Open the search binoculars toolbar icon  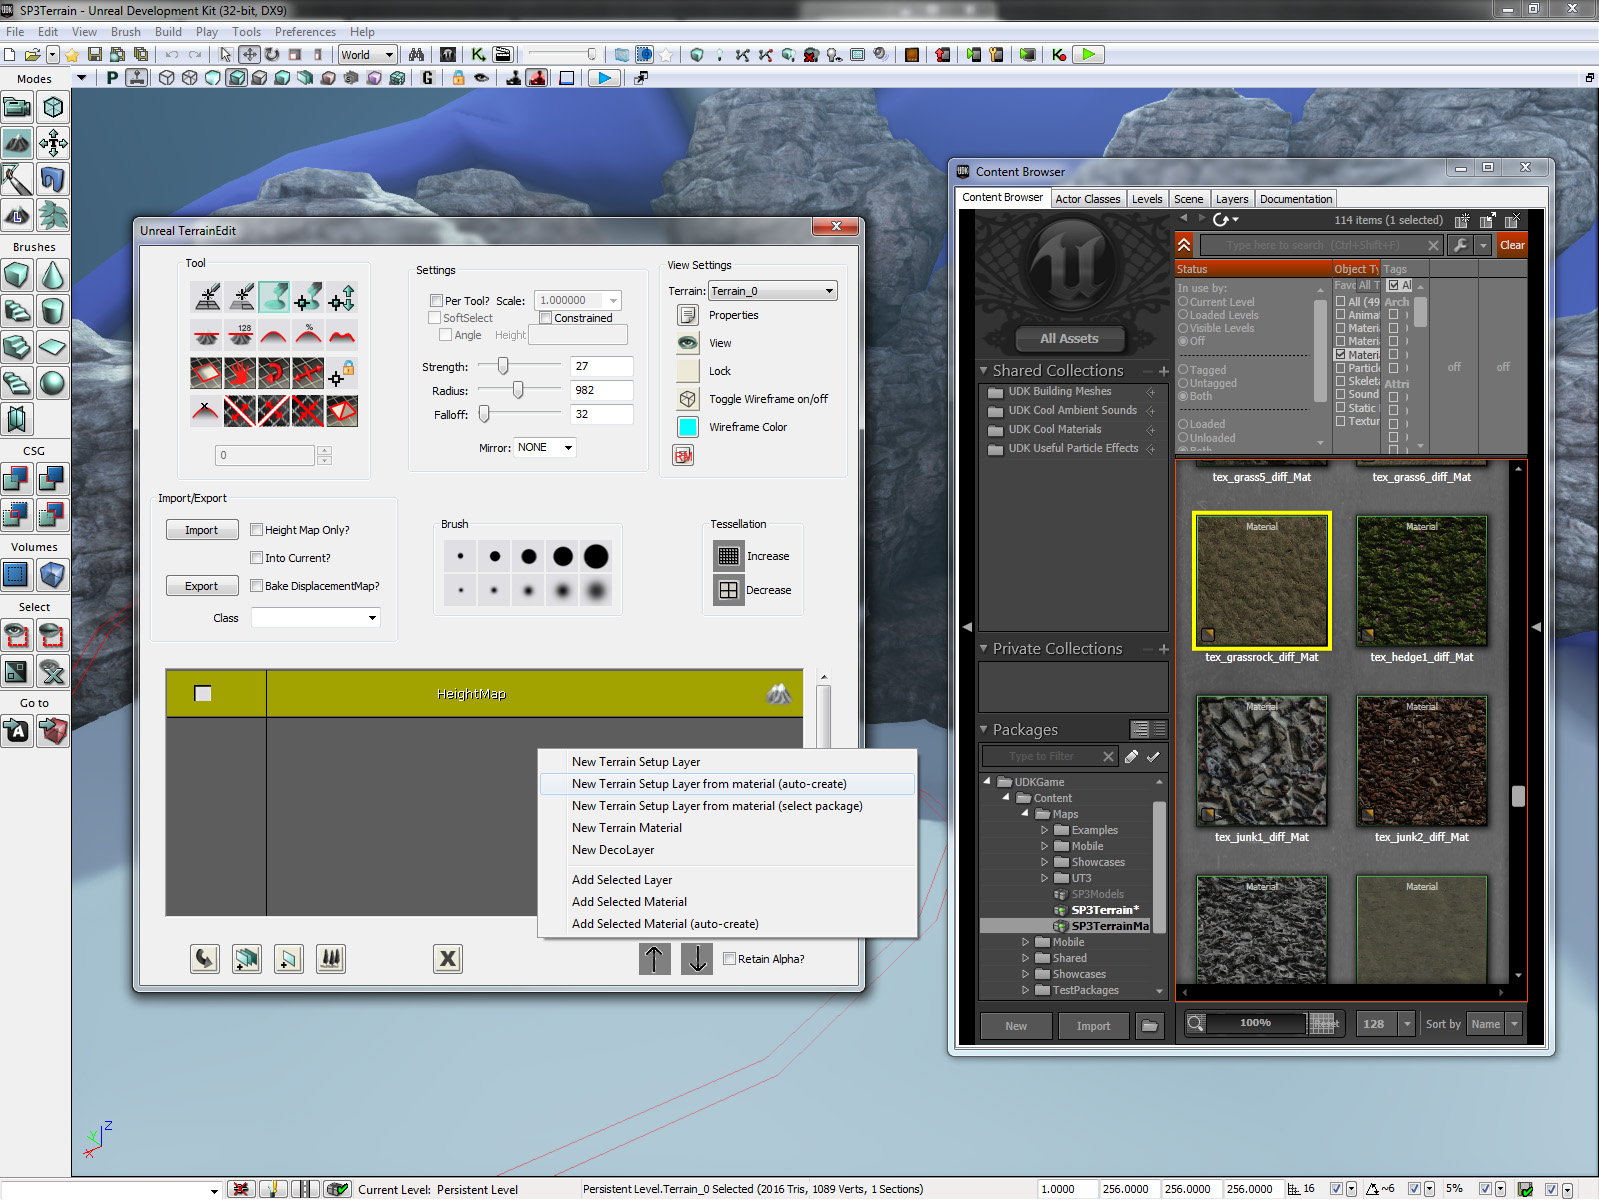(416, 55)
